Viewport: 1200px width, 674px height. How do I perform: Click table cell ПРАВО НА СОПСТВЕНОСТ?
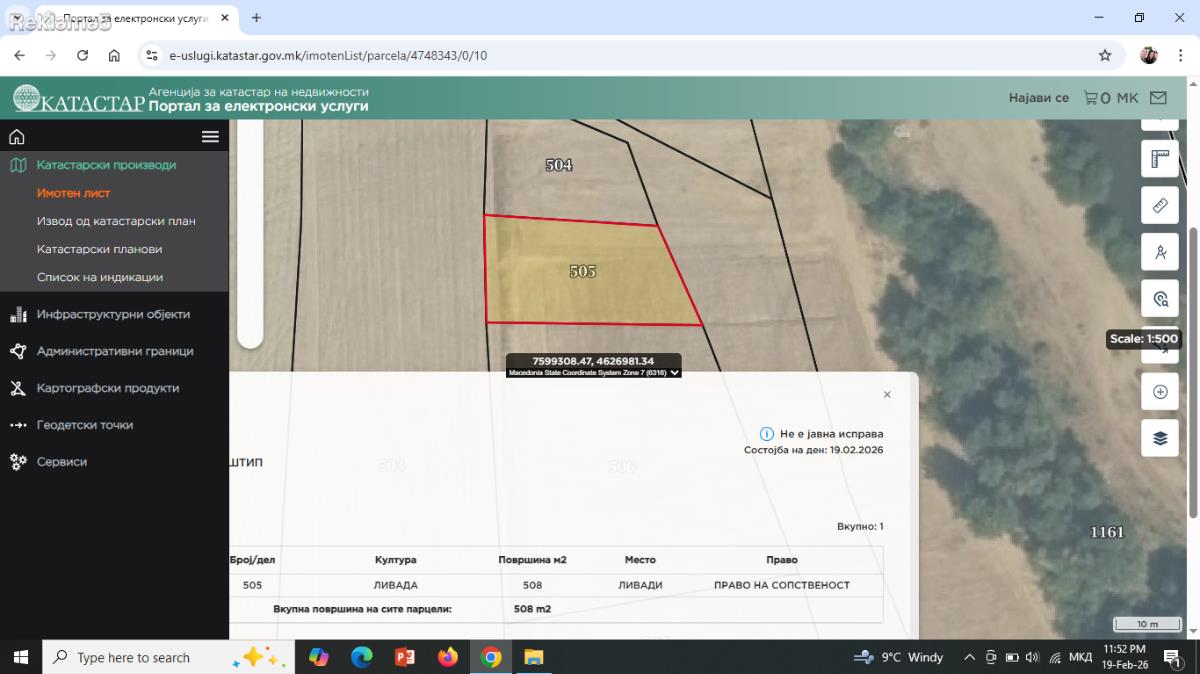pyautogui.click(x=782, y=585)
